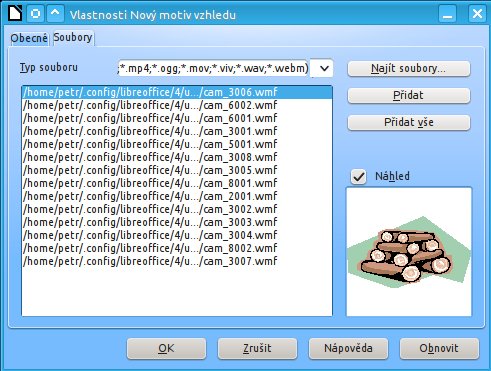Select file cam_3008.wmf in list
The width and height of the screenshot is (491, 371).
click(177, 157)
